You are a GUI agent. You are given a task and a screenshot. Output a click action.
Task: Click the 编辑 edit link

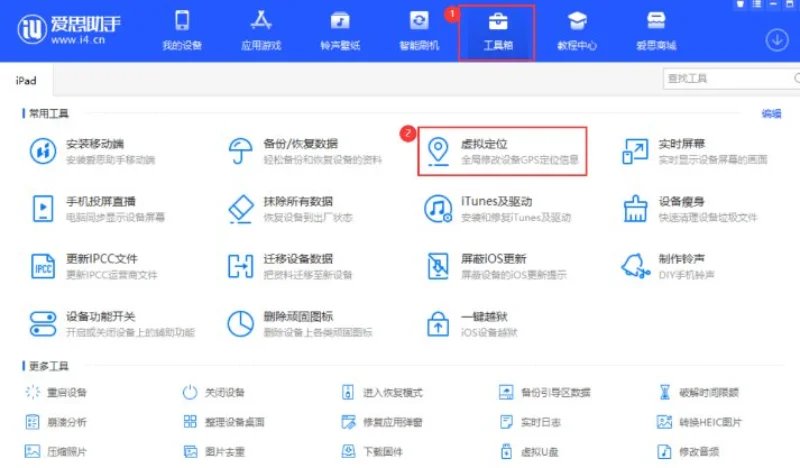771,113
